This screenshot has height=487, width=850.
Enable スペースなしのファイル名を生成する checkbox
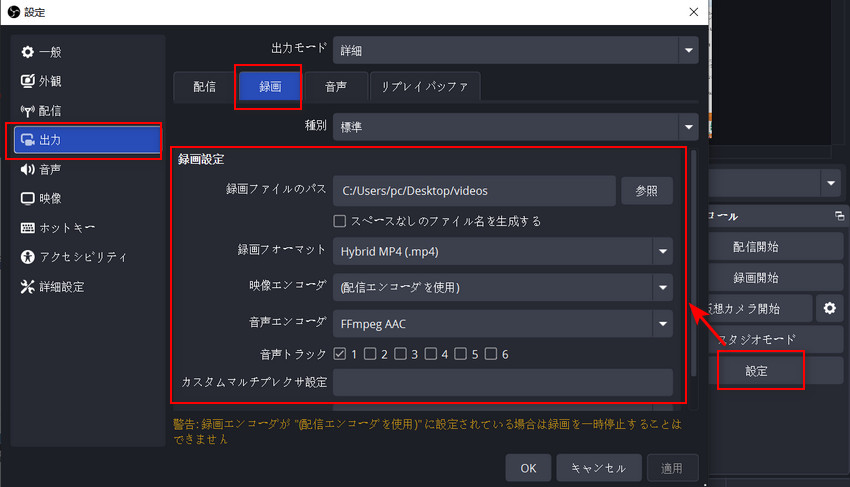click(339, 221)
